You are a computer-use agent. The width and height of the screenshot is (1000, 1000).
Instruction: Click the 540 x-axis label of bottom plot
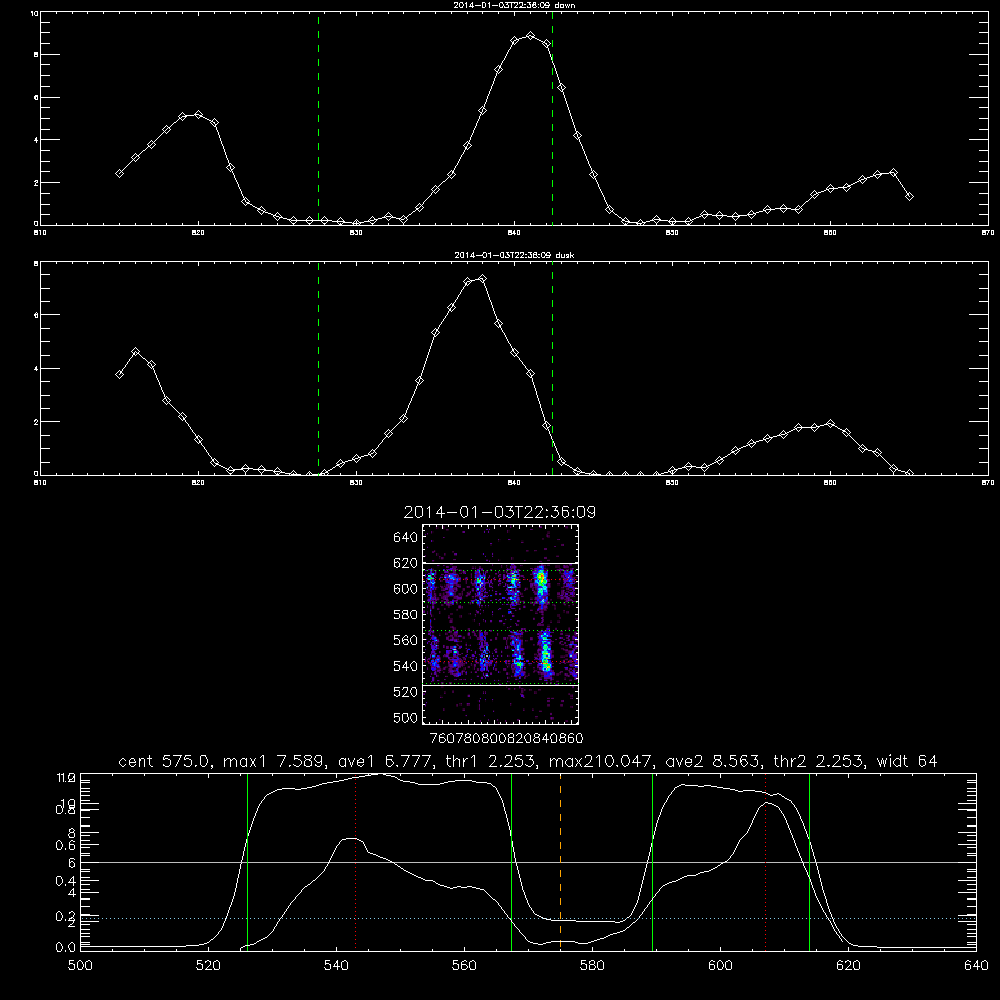coord(336,966)
